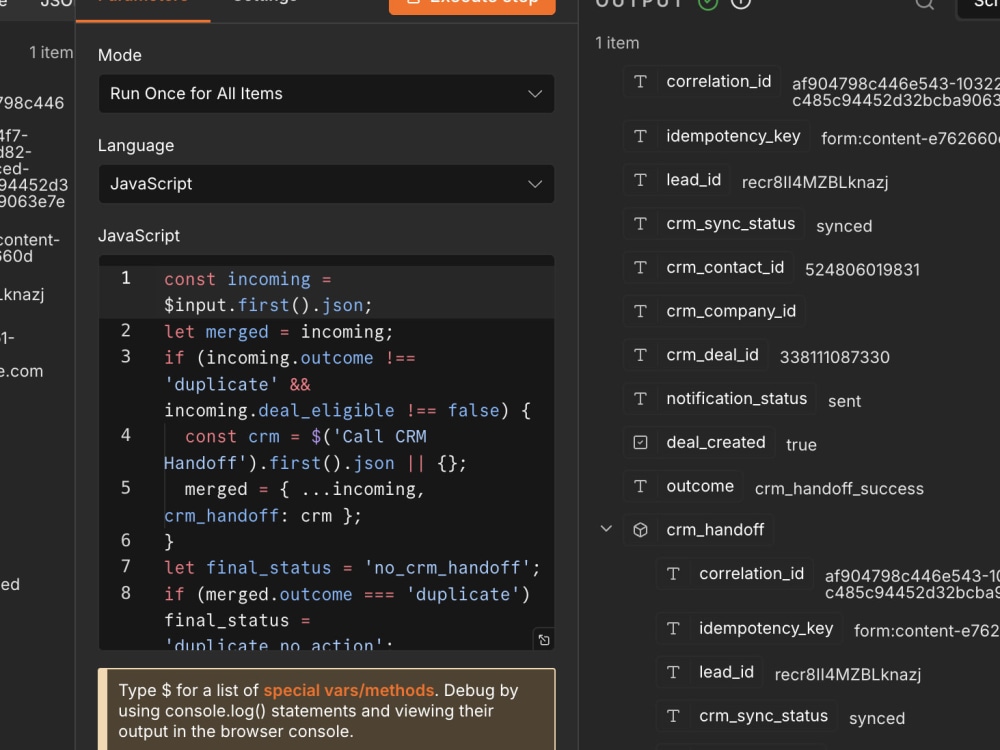1000x750 pixels.
Task: Click inside the JavaScript code editor on line 2
Action: click(x=327, y=332)
